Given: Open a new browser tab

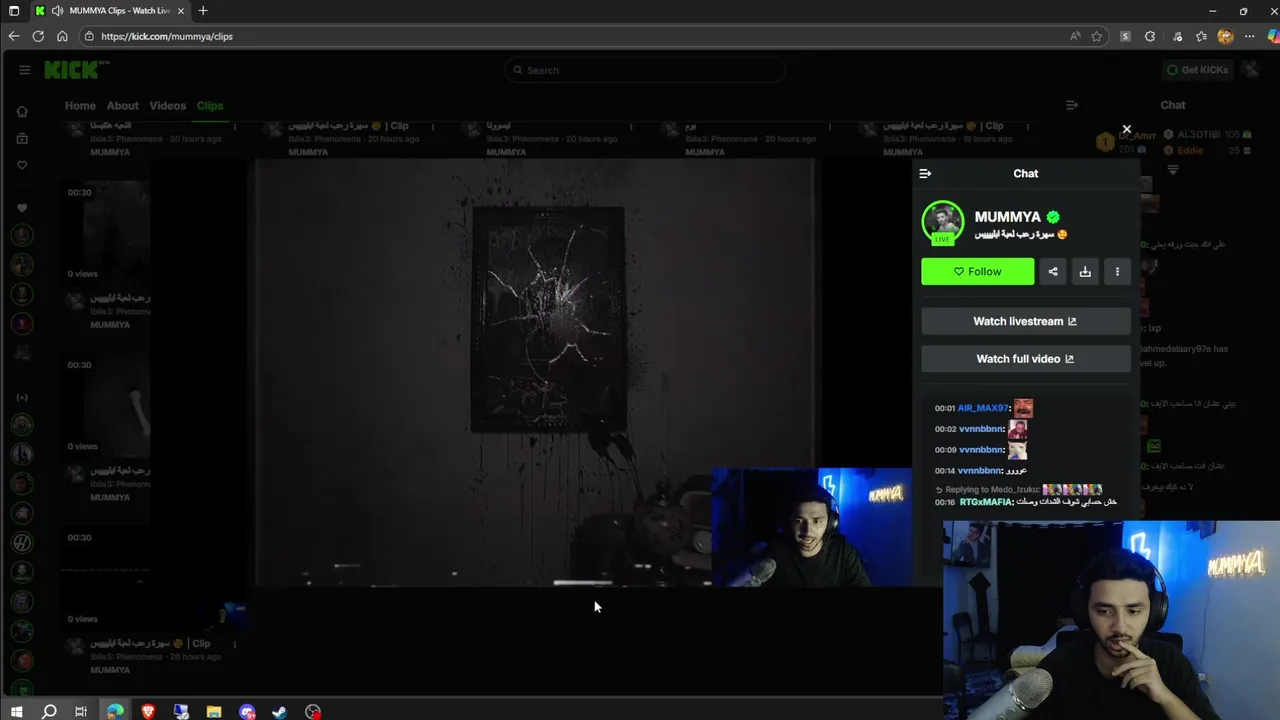Looking at the screenshot, I should (203, 11).
